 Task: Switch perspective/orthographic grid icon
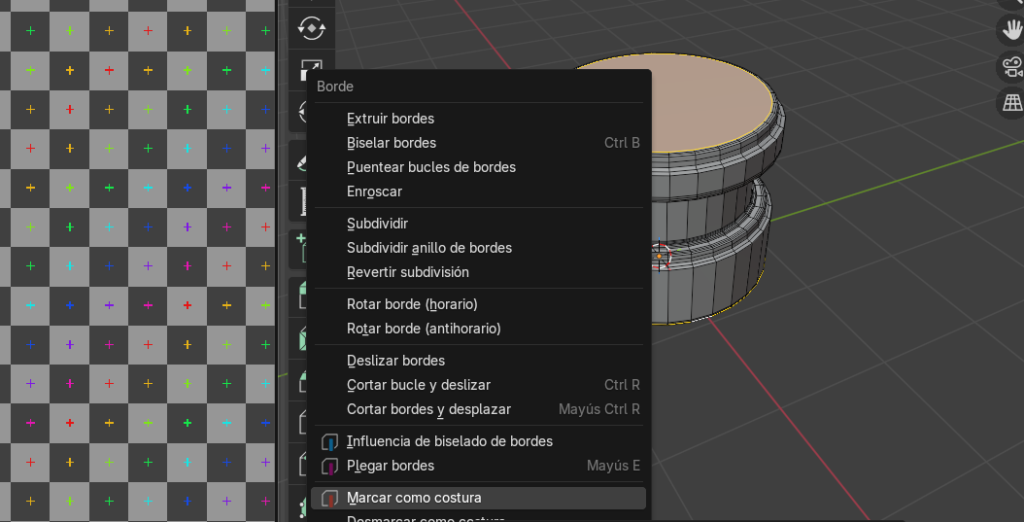(x=1012, y=103)
